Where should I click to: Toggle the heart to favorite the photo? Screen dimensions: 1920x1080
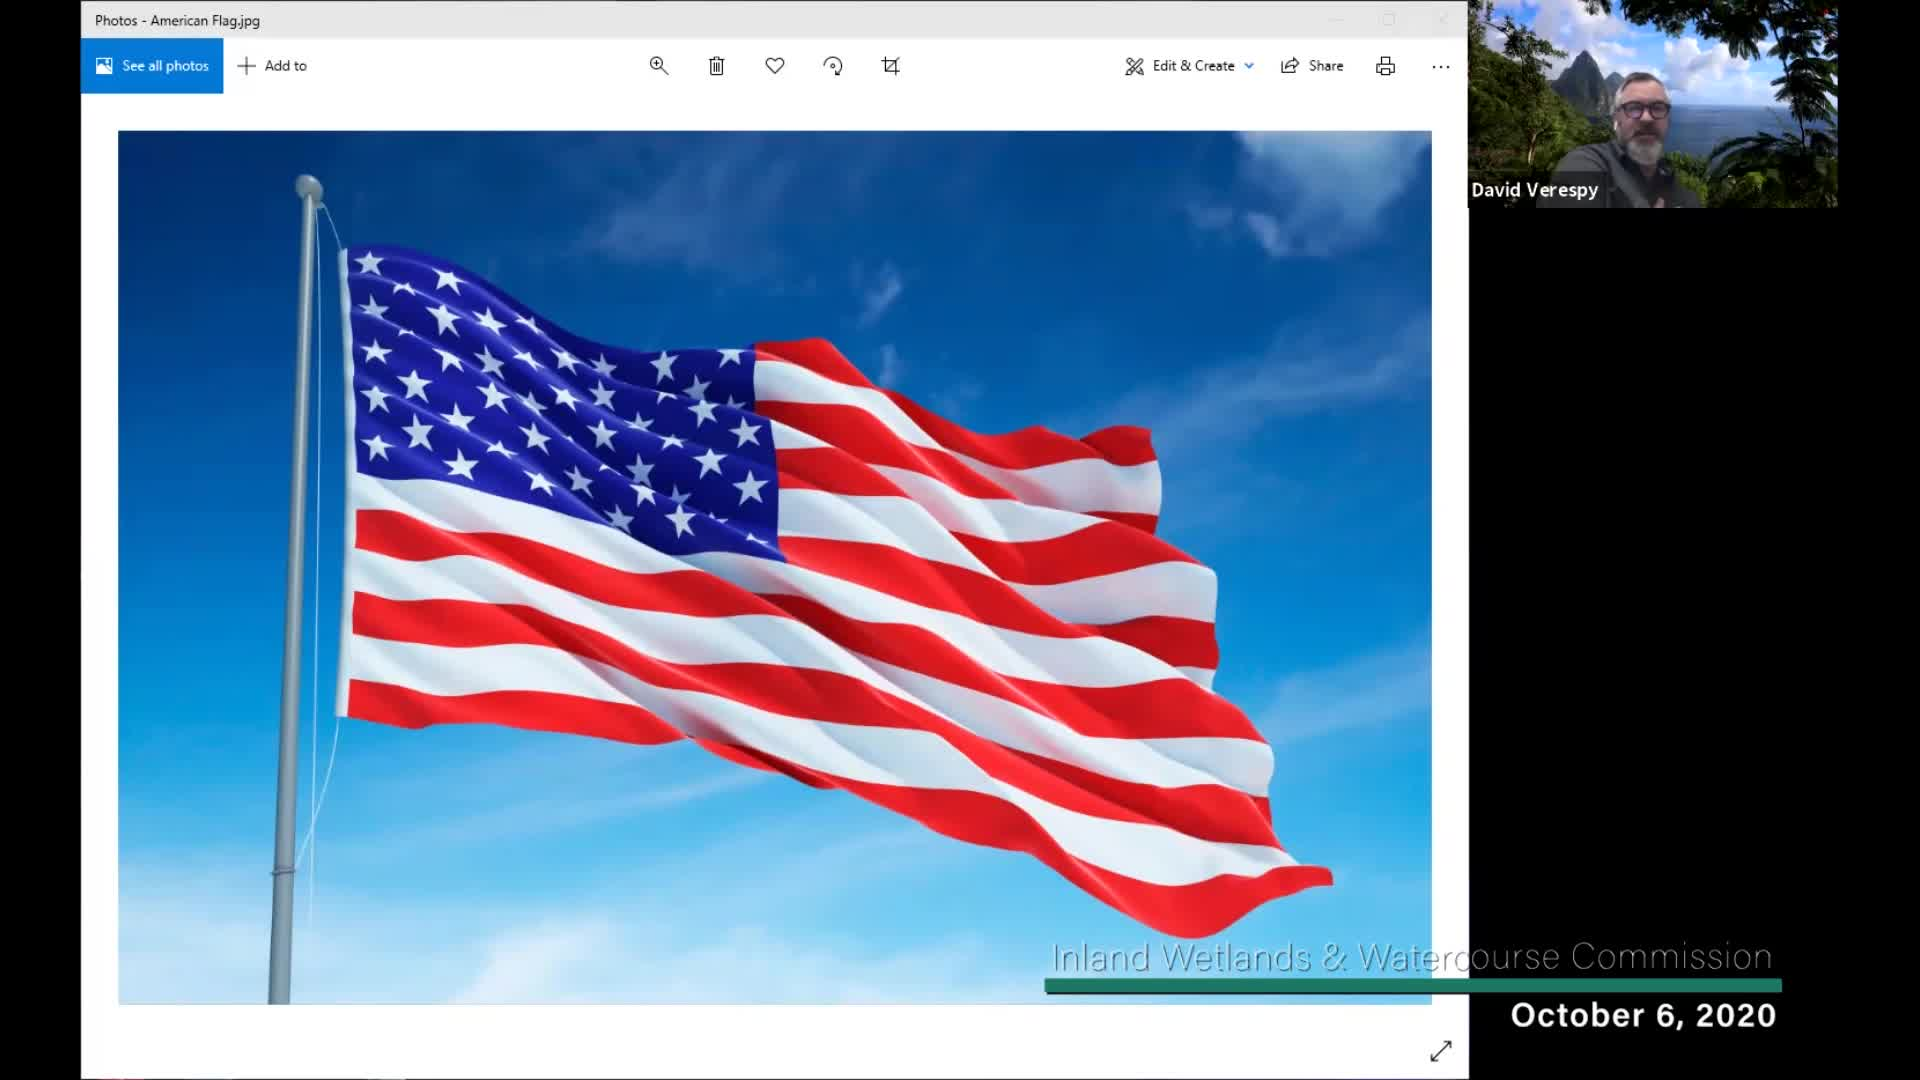tap(775, 66)
